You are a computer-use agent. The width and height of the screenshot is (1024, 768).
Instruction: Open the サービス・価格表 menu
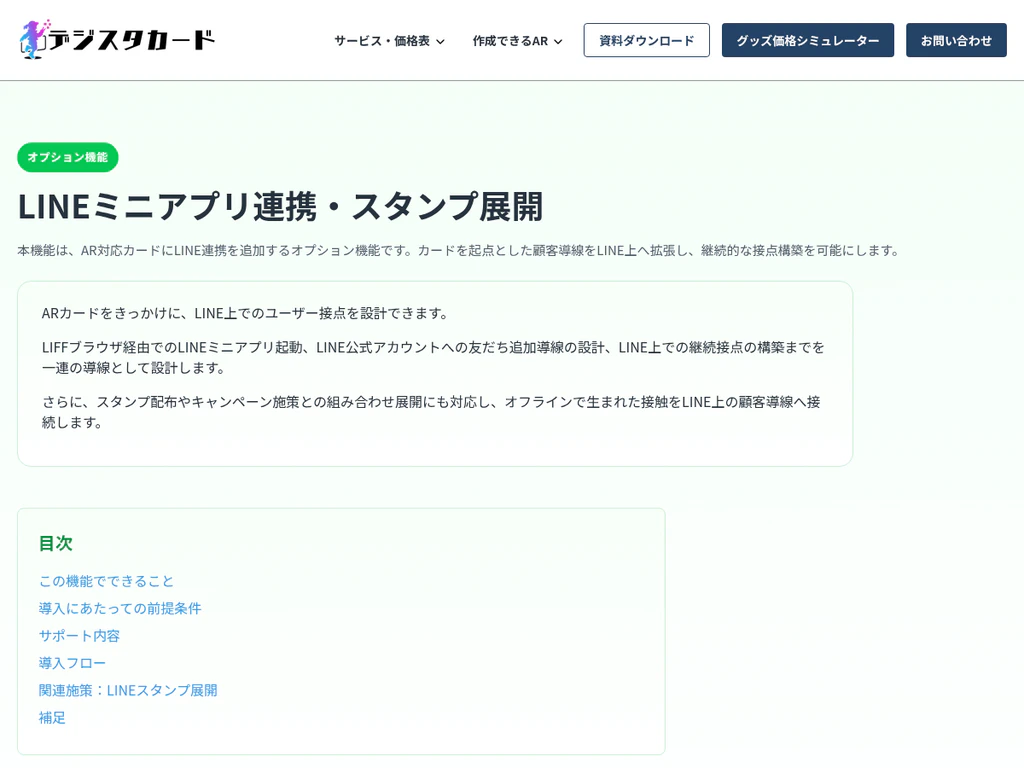click(389, 40)
